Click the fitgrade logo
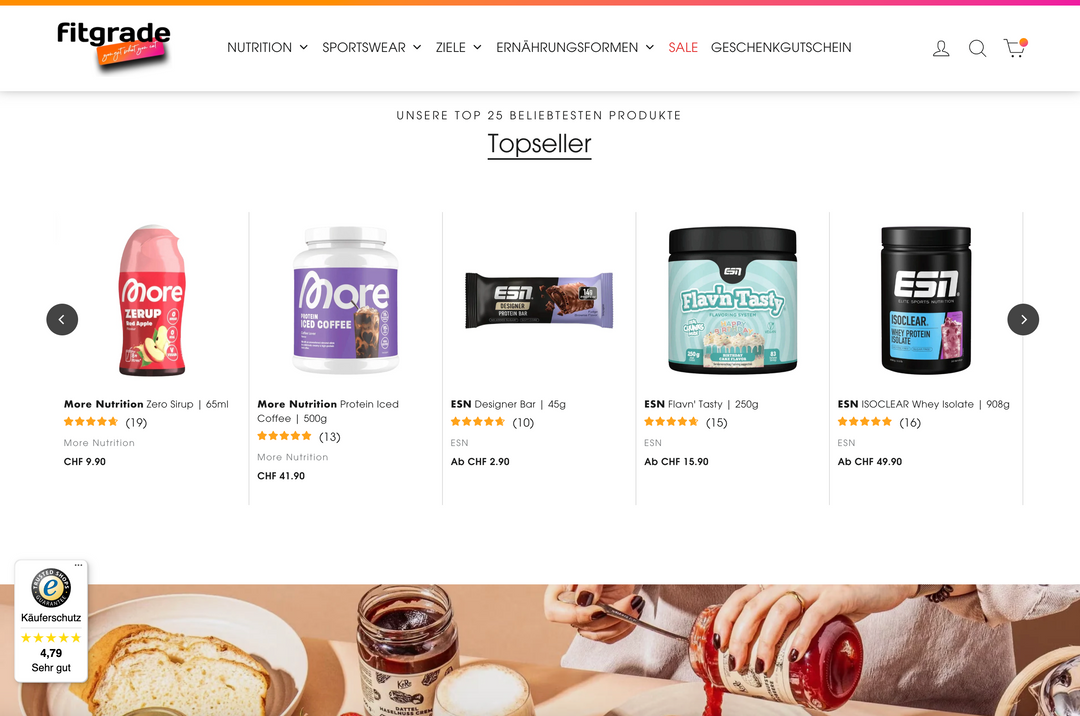 pyautogui.click(x=114, y=45)
